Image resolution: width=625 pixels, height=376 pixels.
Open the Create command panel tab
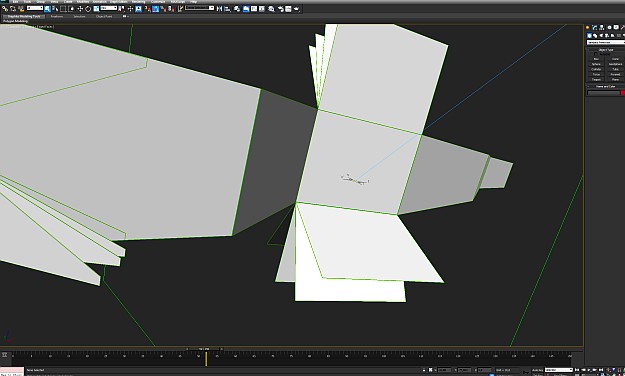[587, 28]
